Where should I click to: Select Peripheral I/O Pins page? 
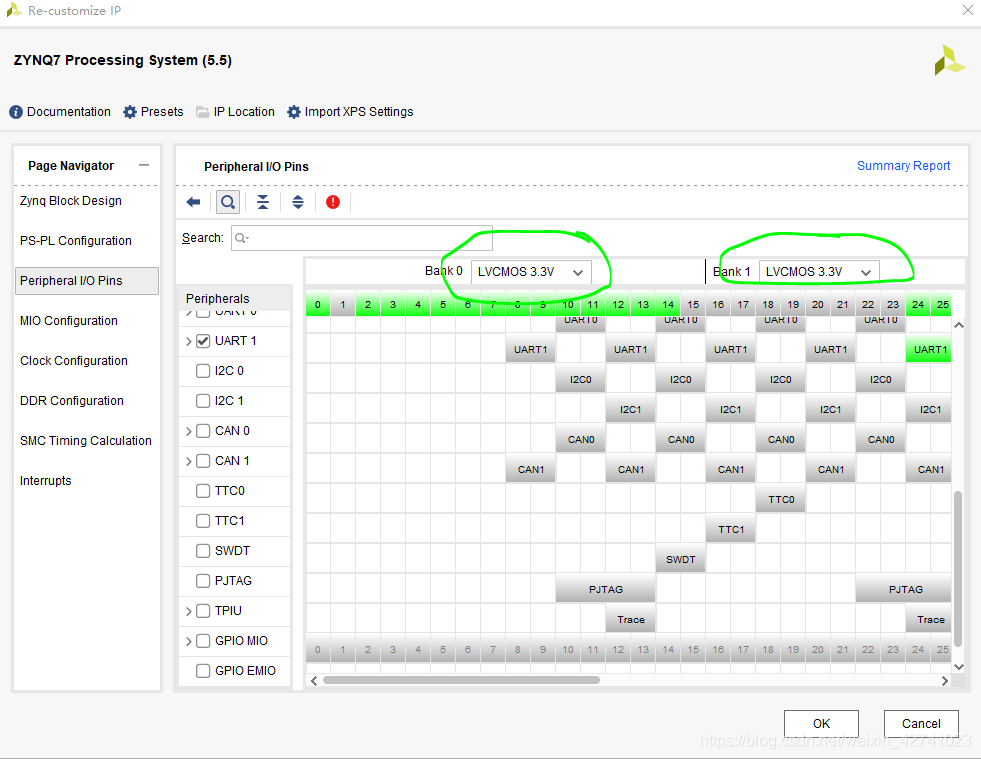click(x=86, y=281)
